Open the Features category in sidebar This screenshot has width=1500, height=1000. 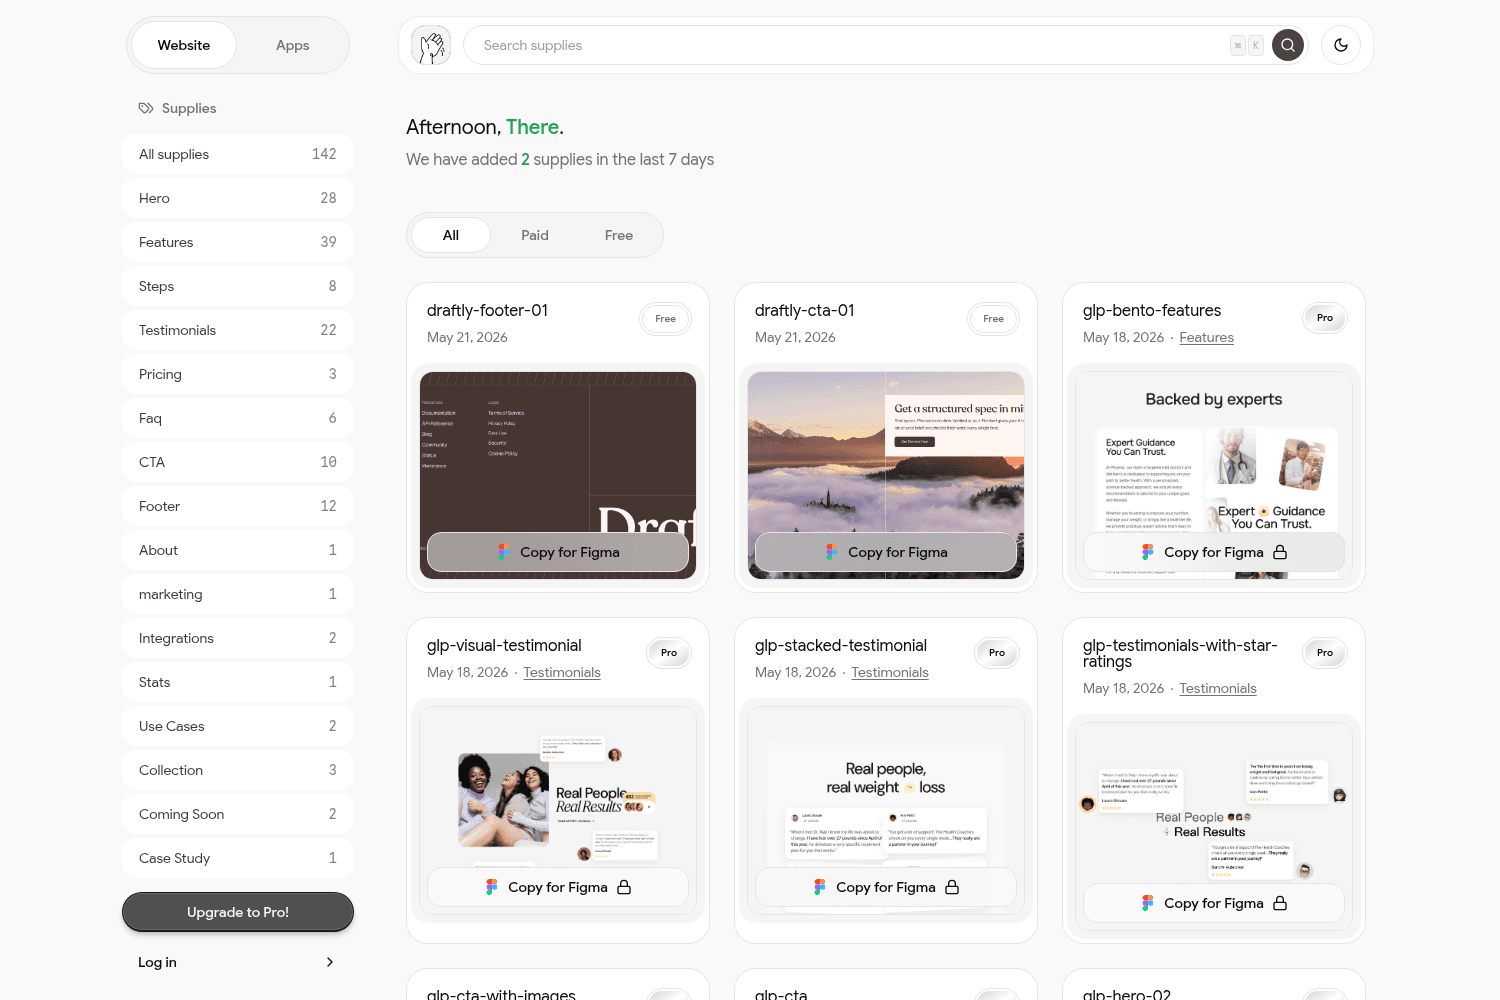tap(238, 242)
